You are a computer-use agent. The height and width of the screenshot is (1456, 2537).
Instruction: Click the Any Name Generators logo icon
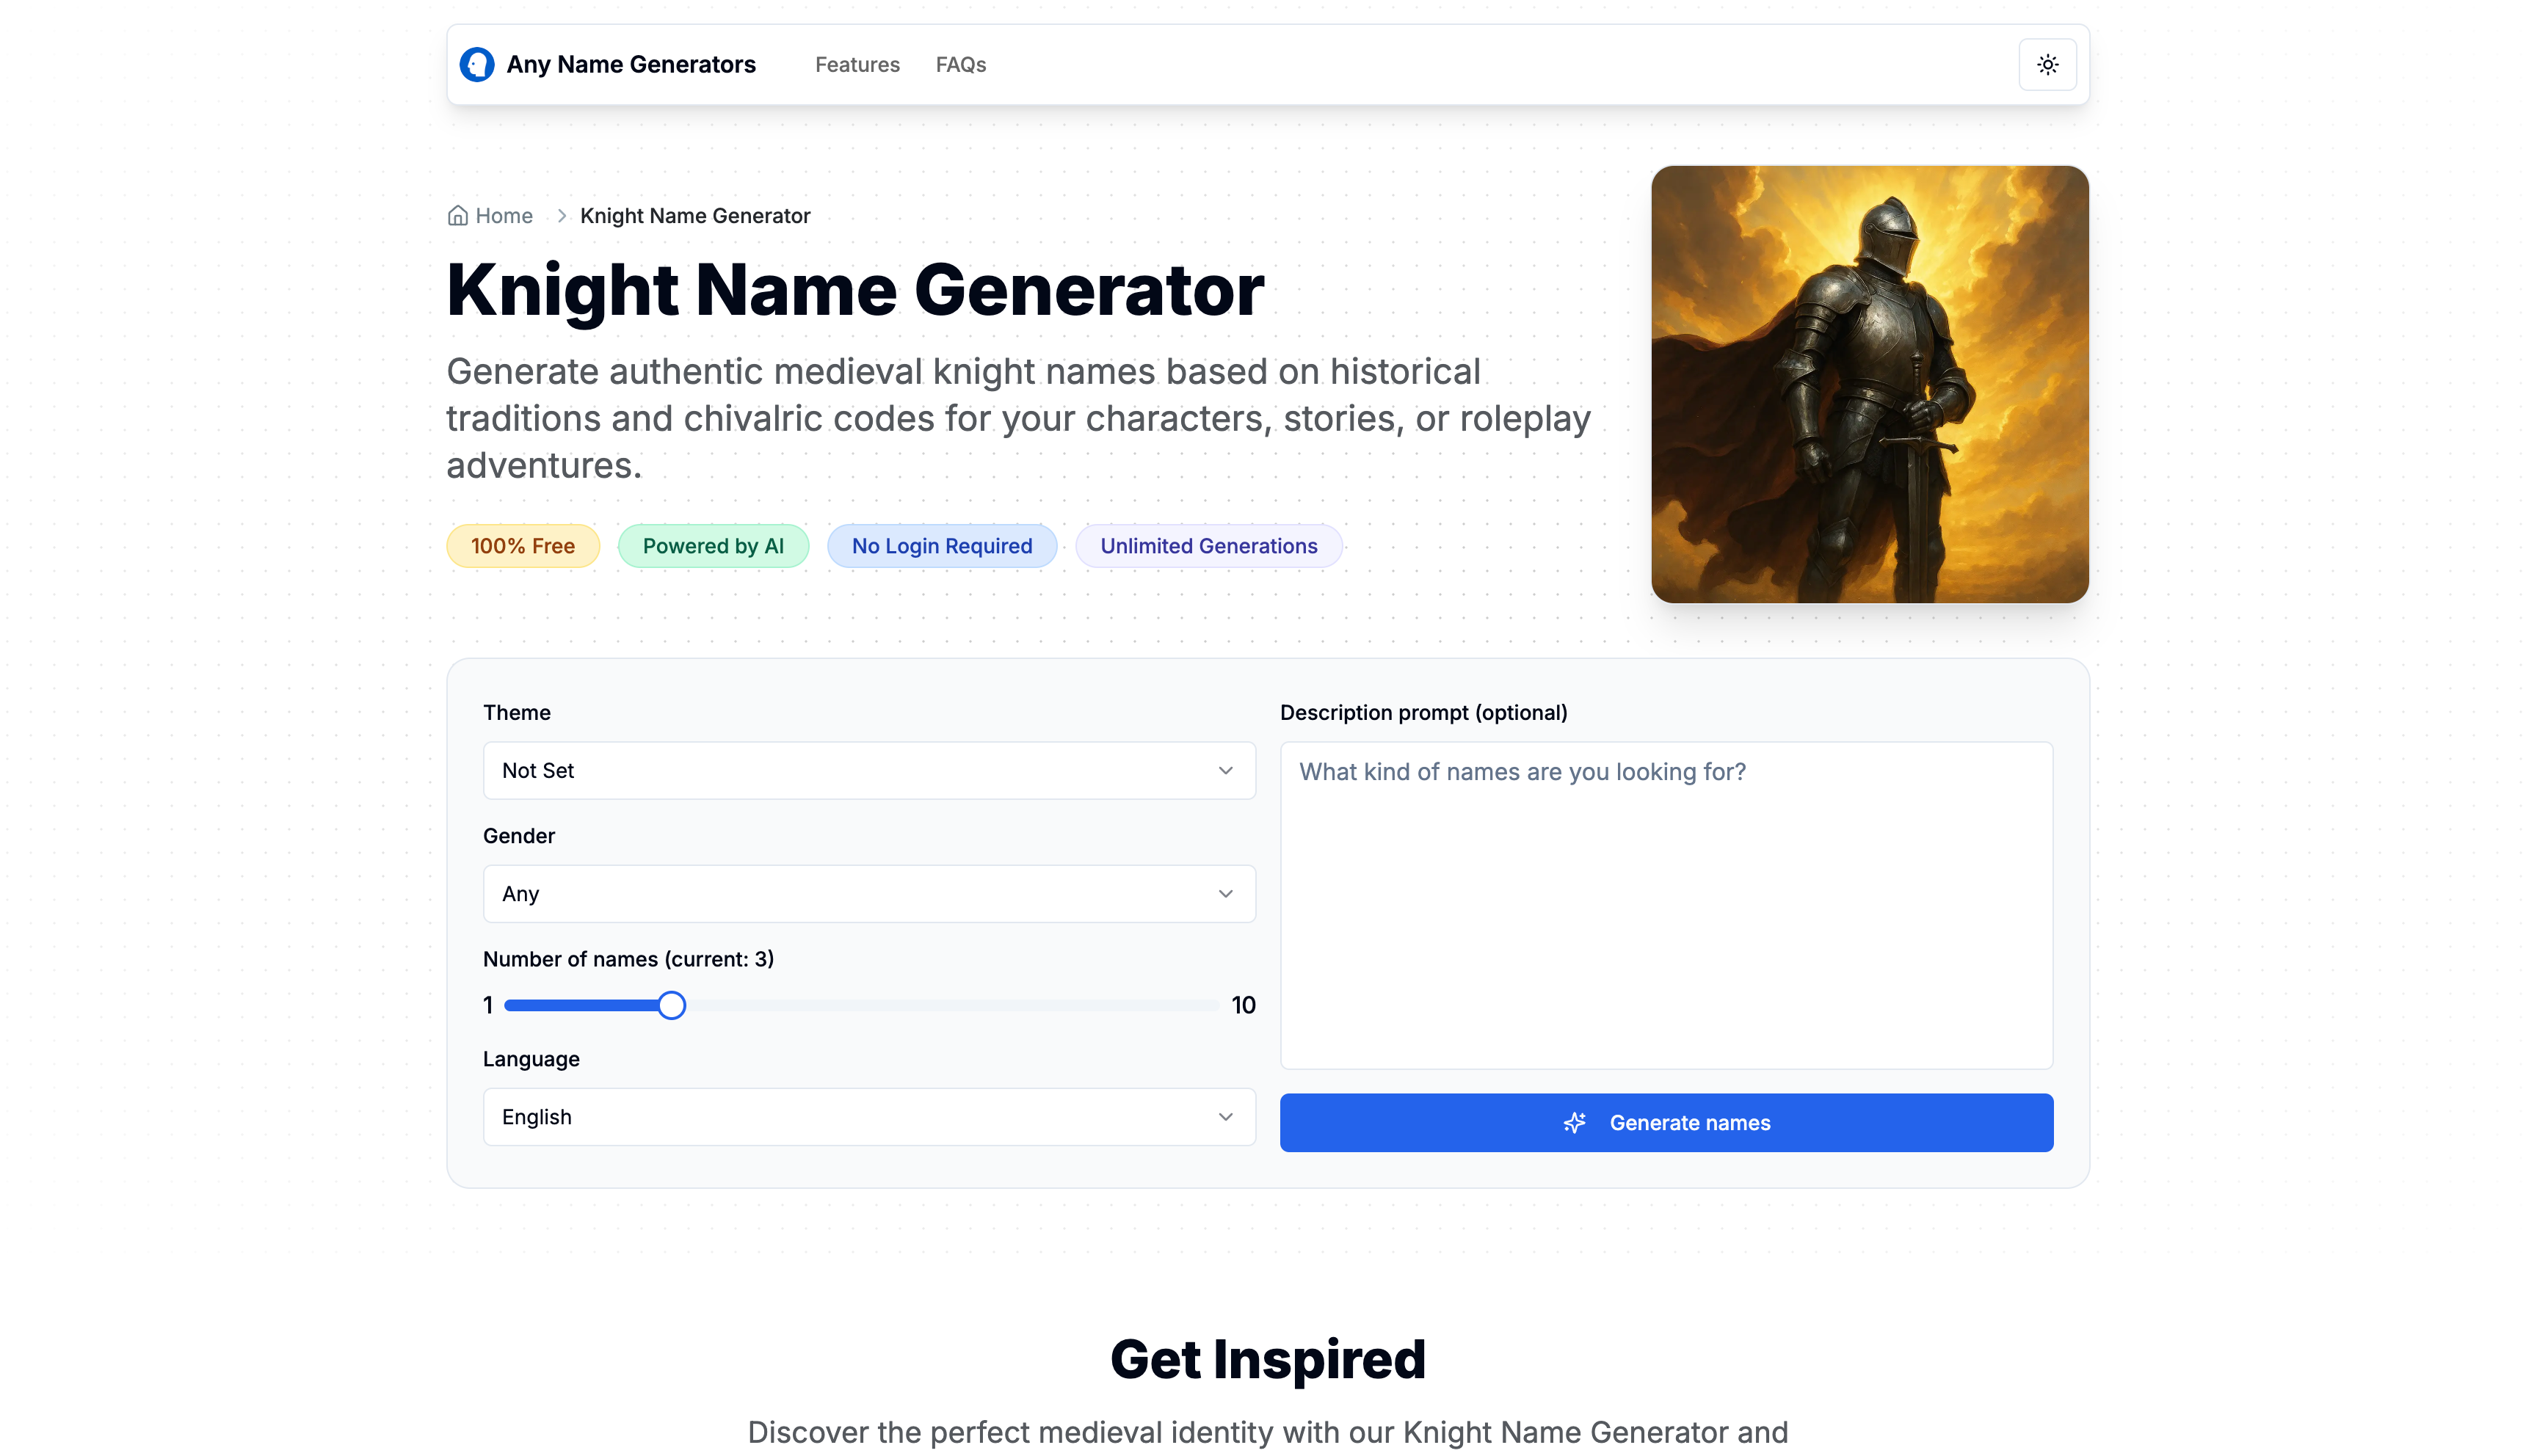point(476,64)
